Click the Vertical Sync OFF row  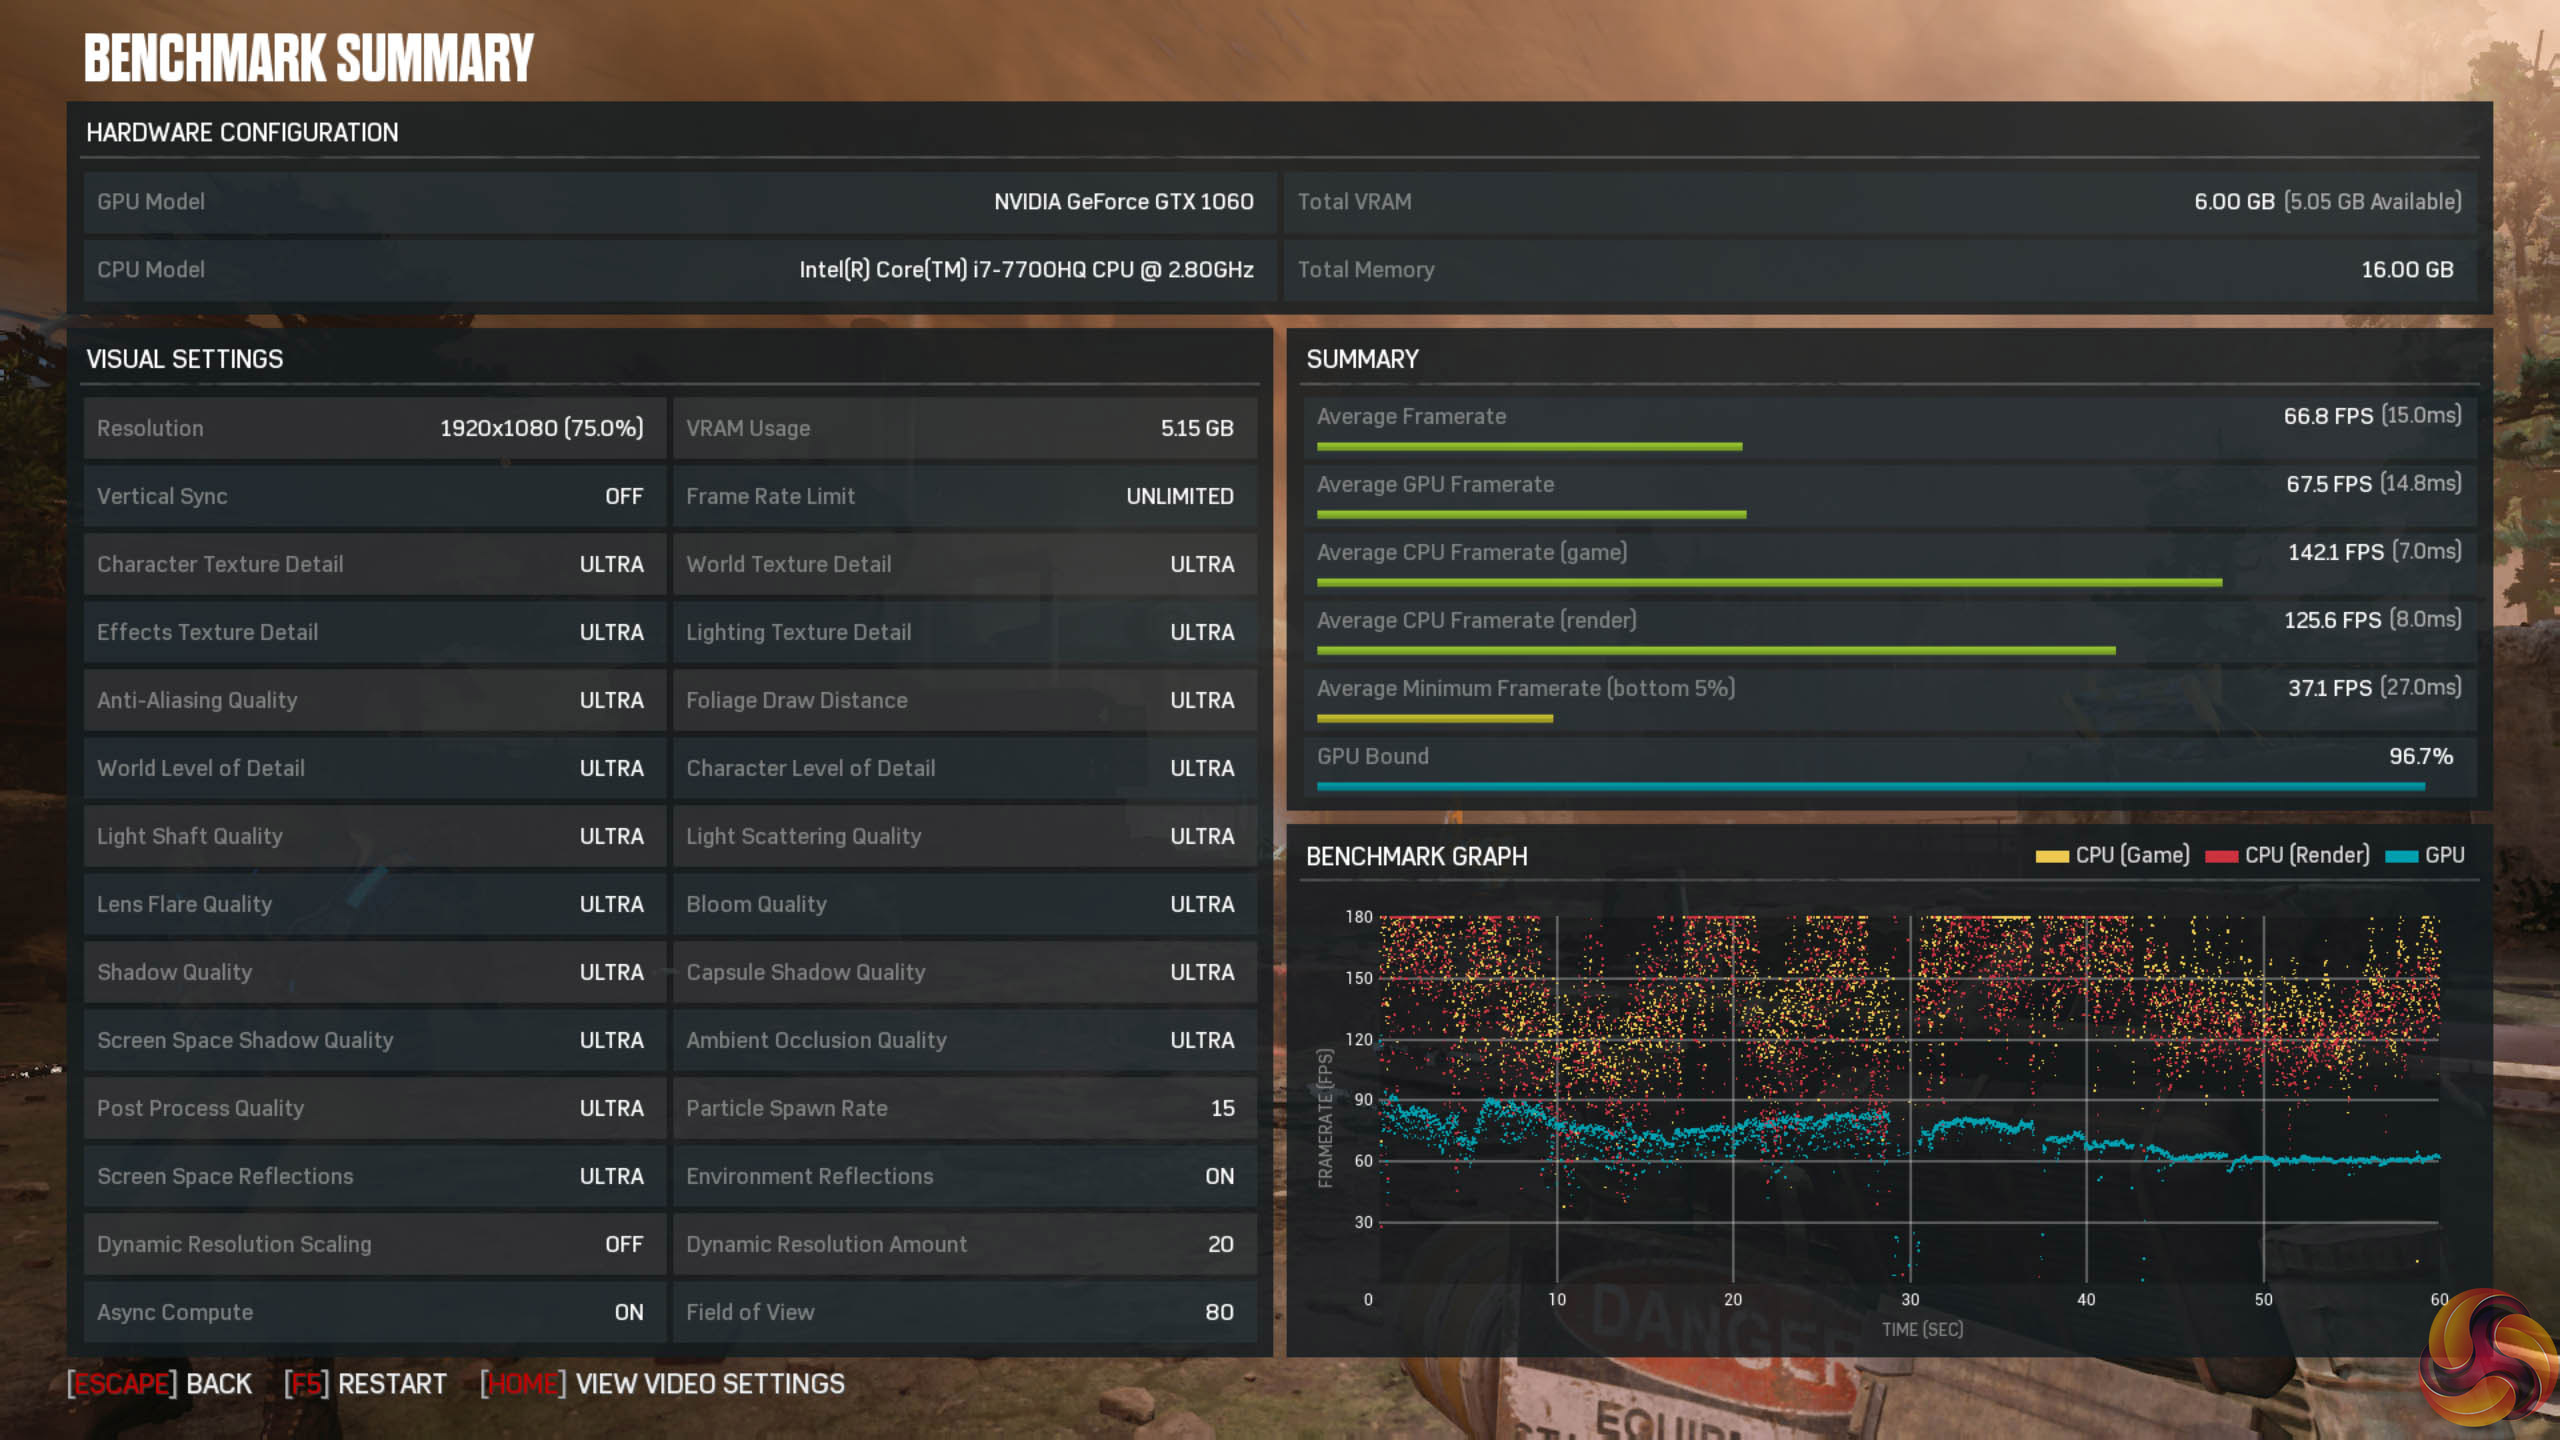coord(374,497)
